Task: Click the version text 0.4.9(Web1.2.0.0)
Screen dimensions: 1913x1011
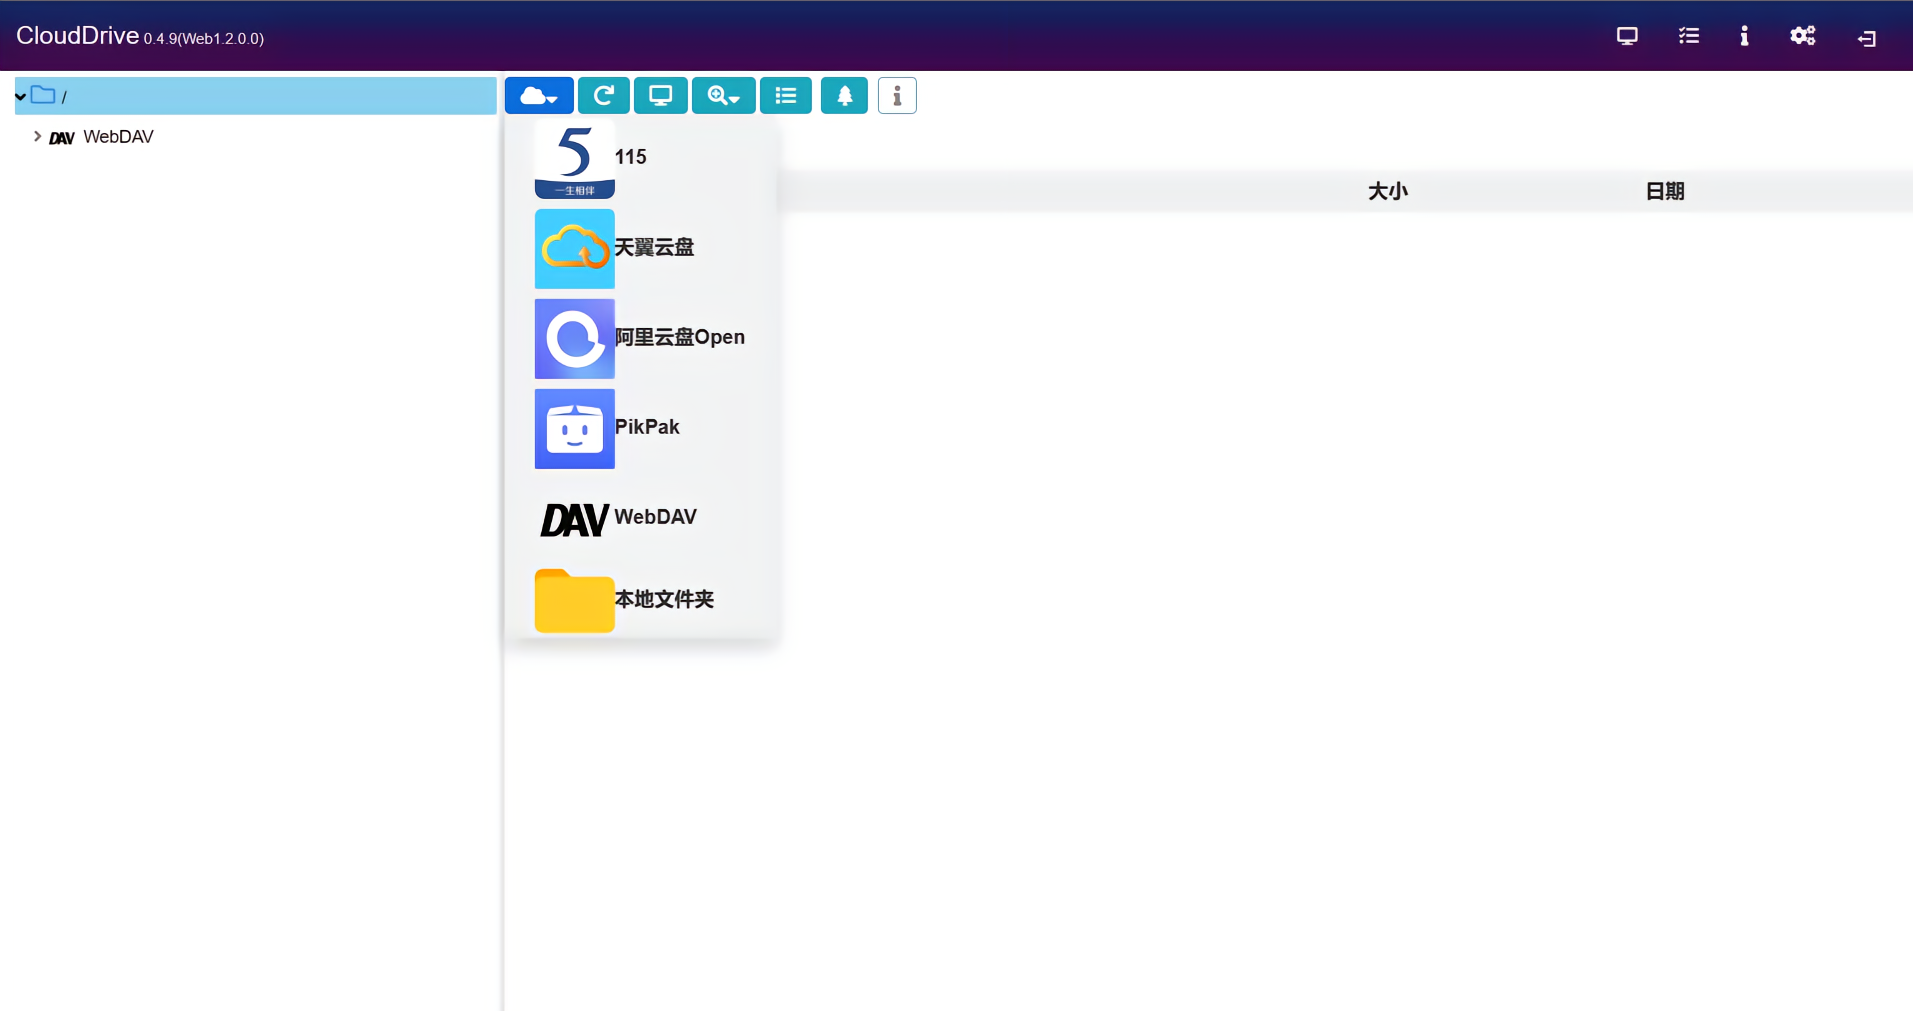Action: click(204, 39)
